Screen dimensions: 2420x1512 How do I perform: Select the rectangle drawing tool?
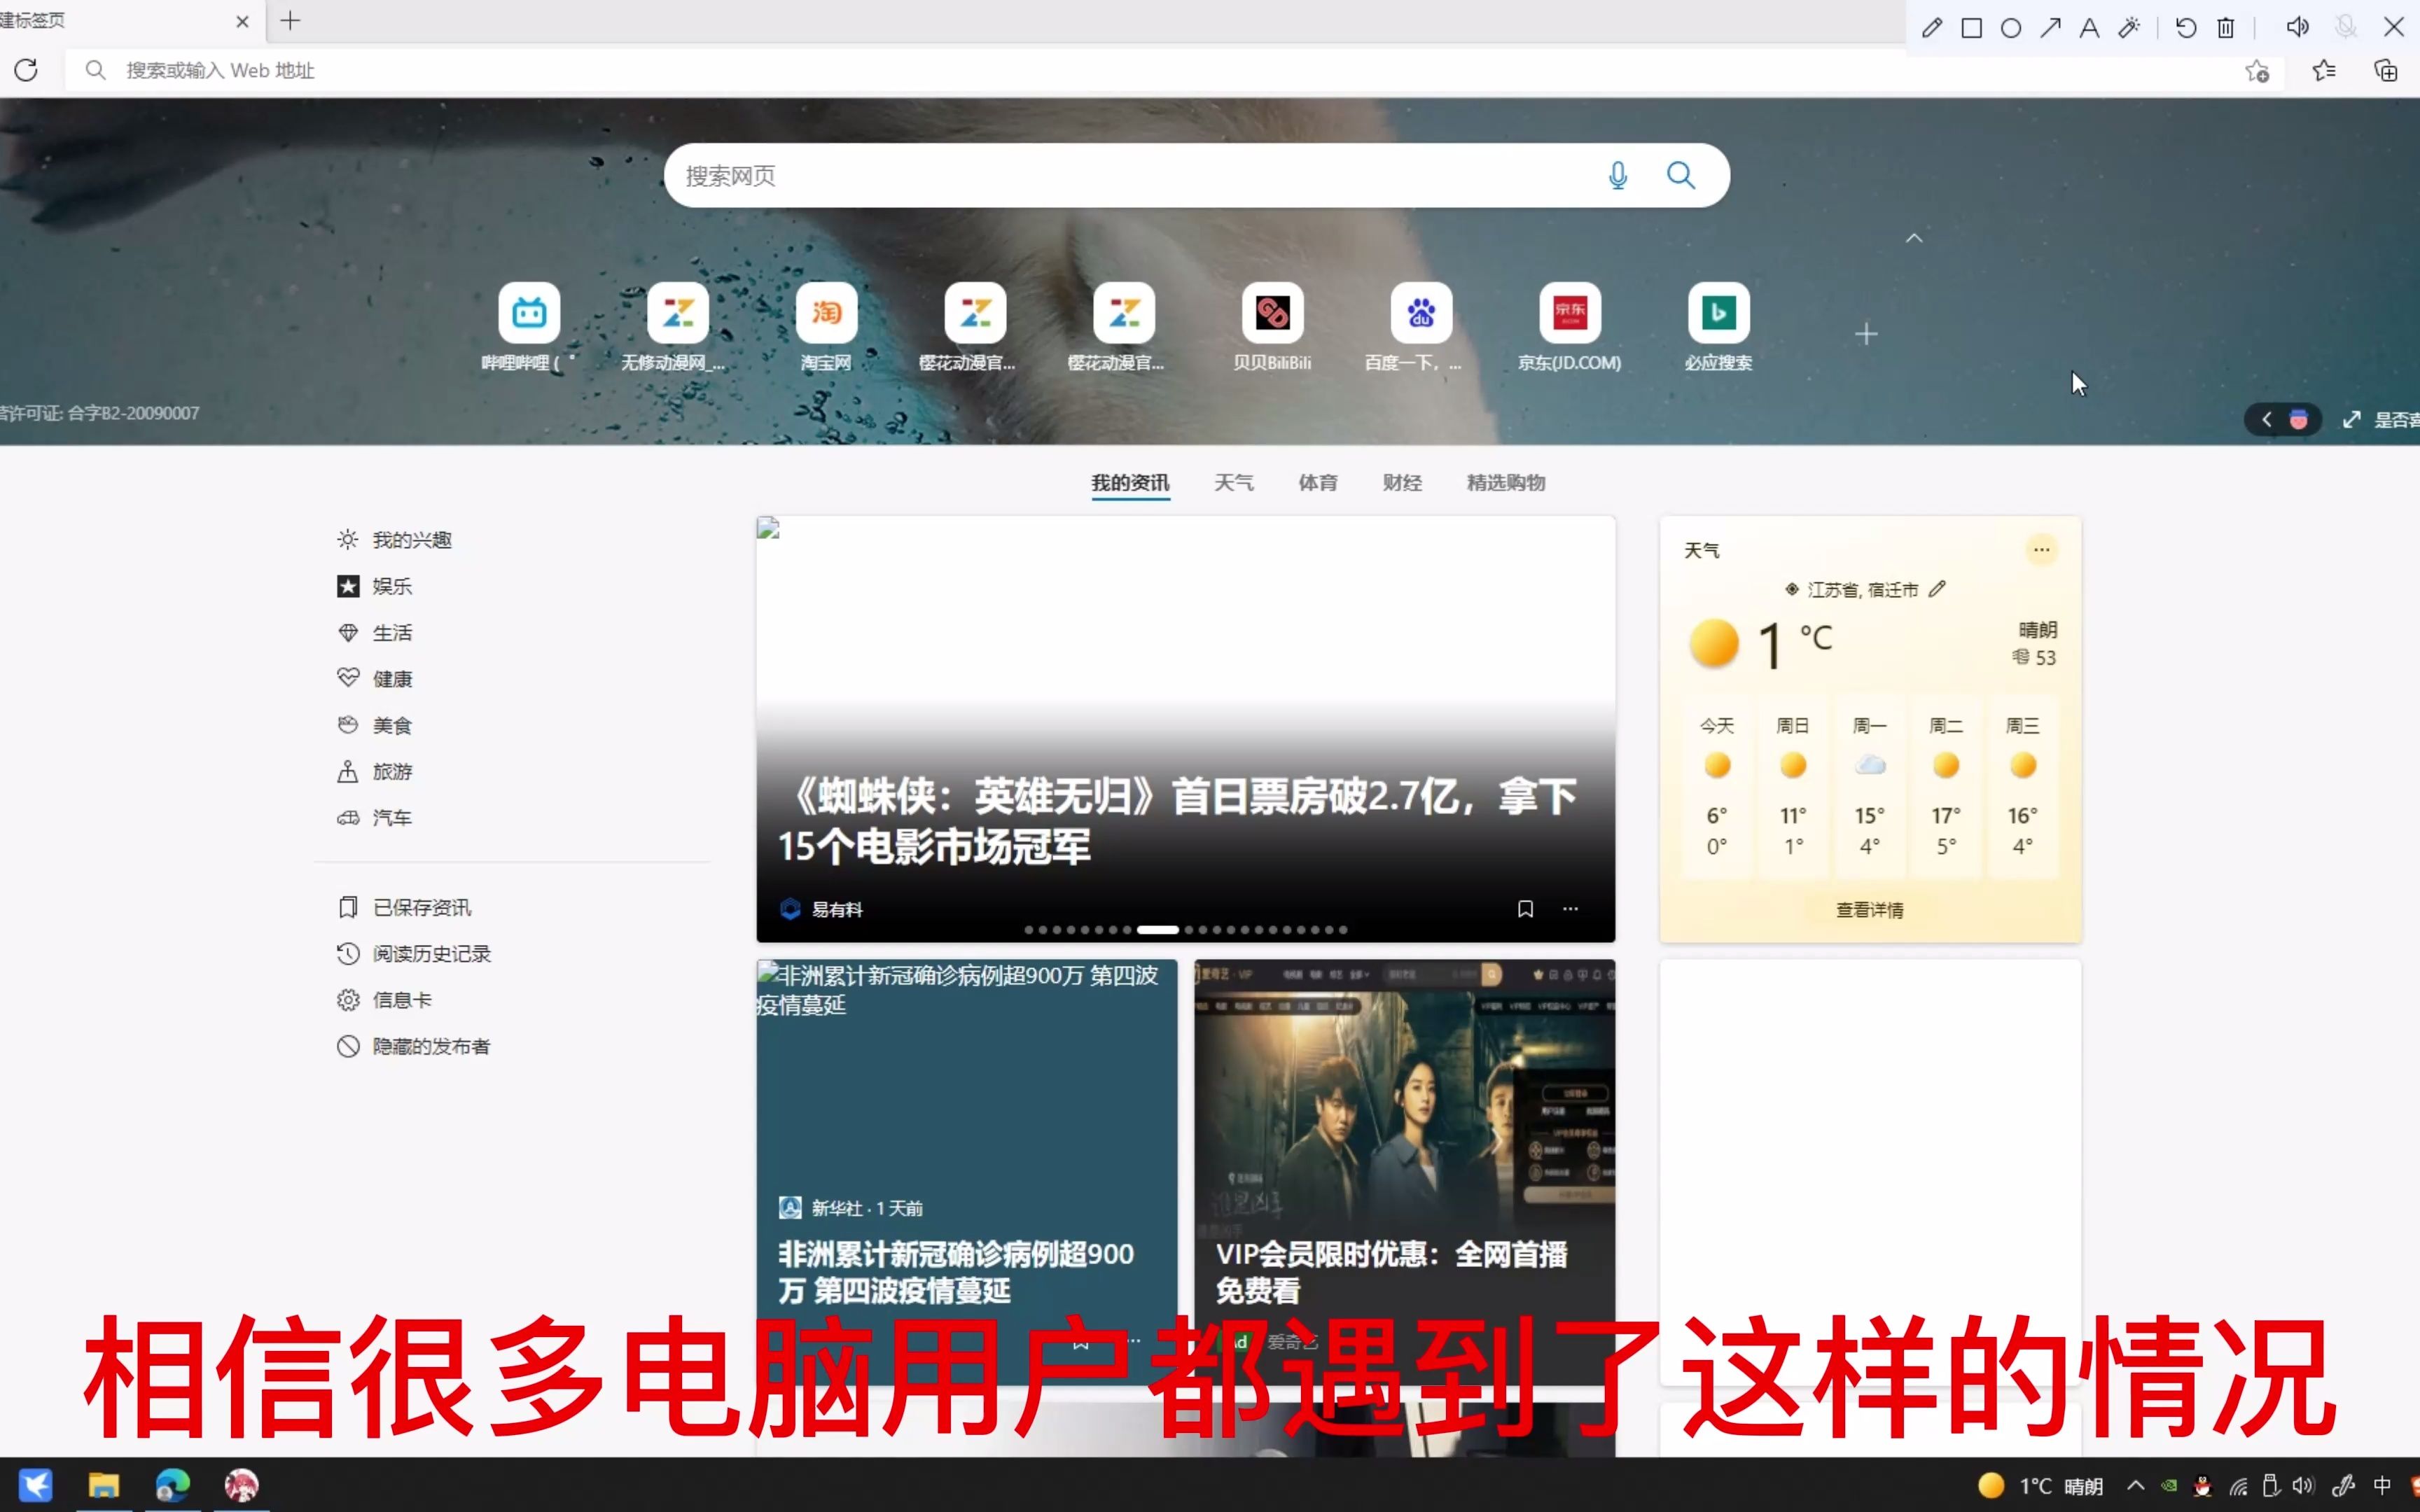click(x=1971, y=27)
